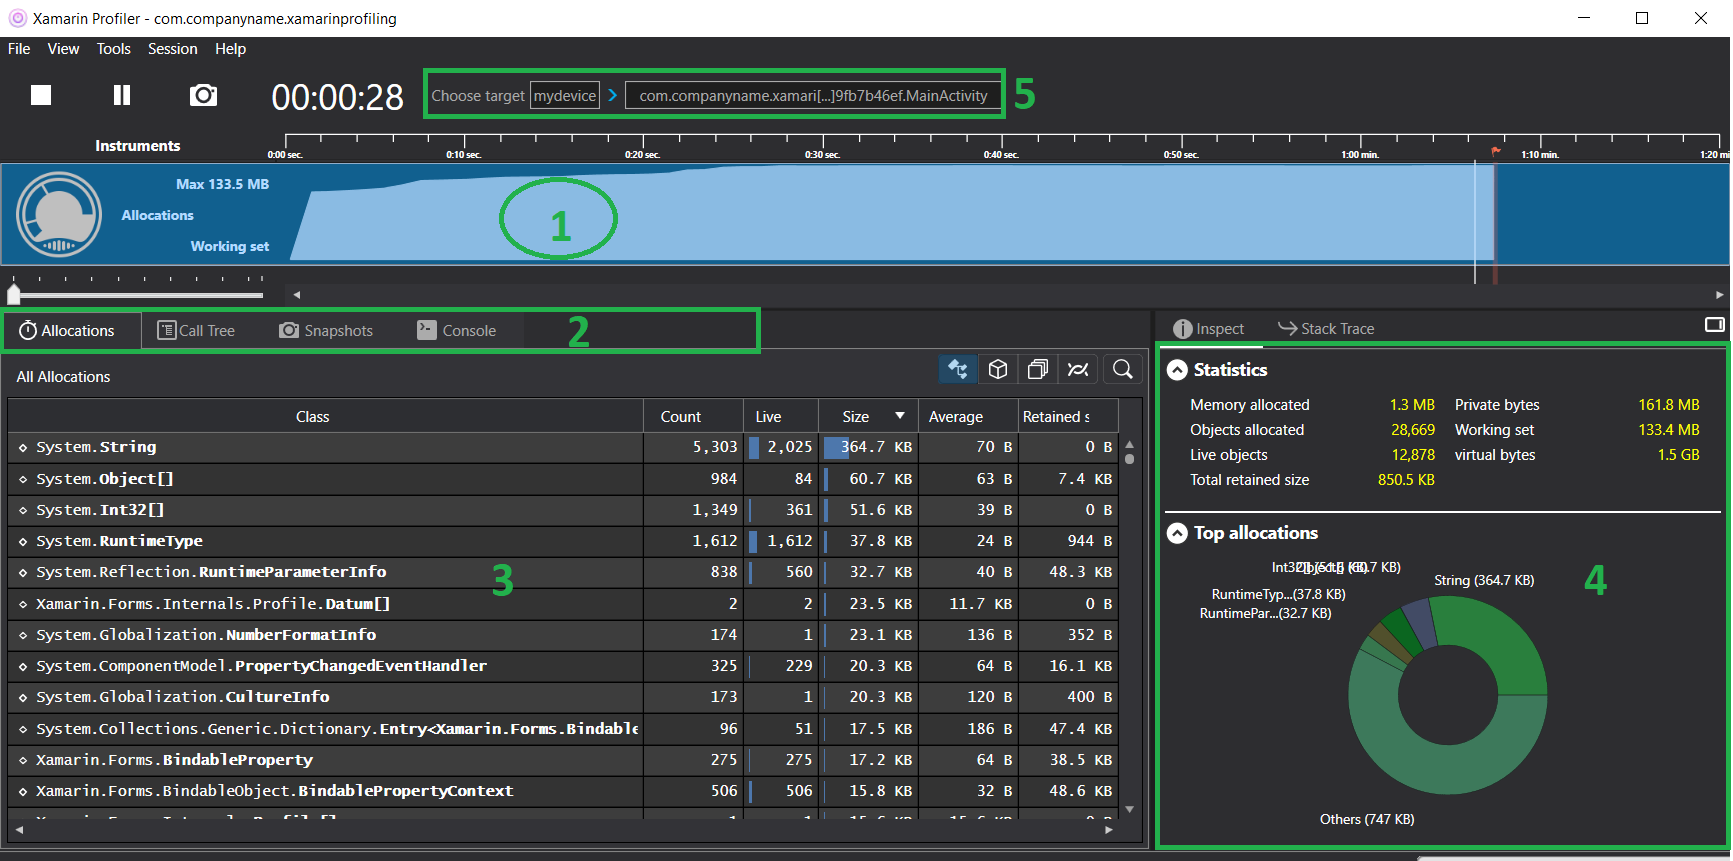Open the Session menu
This screenshot has width=1733, height=861.
pos(172,49)
